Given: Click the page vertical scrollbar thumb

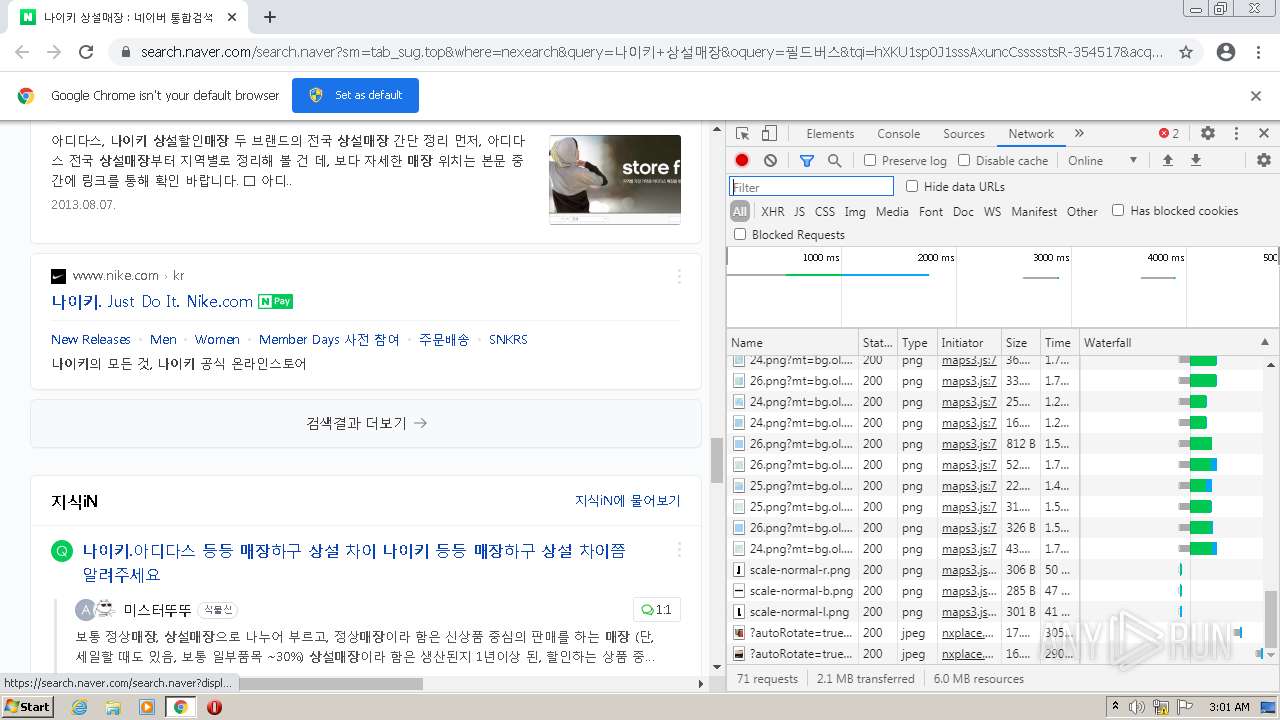Looking at the screenshot, I should click(x=716, y=460).
